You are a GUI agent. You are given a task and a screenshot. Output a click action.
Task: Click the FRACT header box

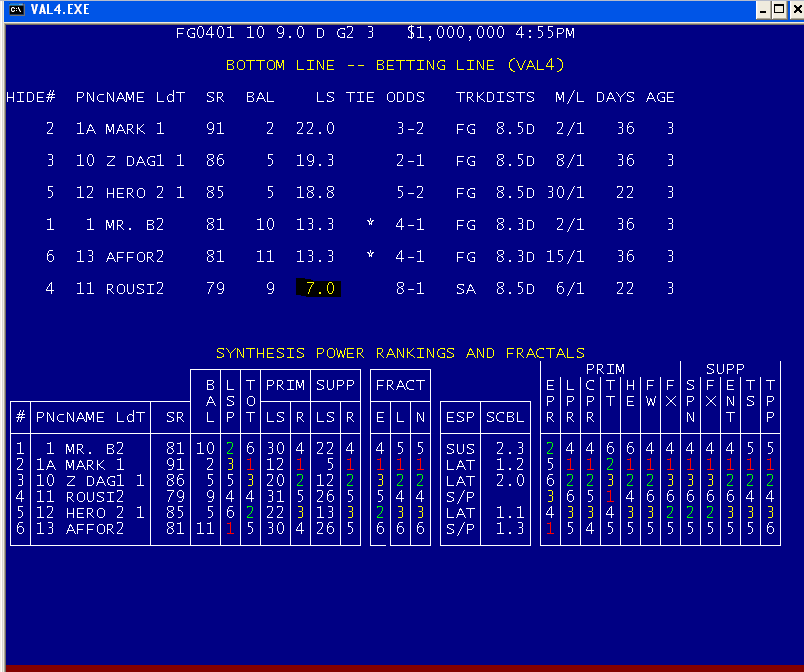point(400,385)
